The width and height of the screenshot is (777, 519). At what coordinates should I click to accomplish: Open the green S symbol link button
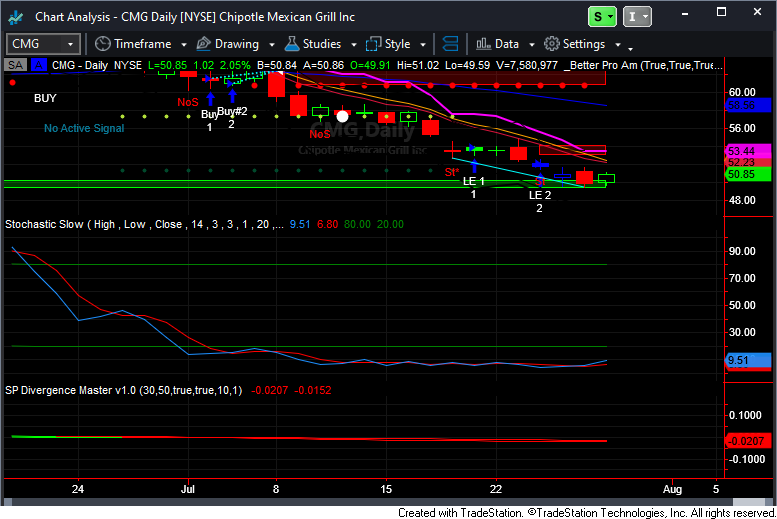(x=602, y=17)
